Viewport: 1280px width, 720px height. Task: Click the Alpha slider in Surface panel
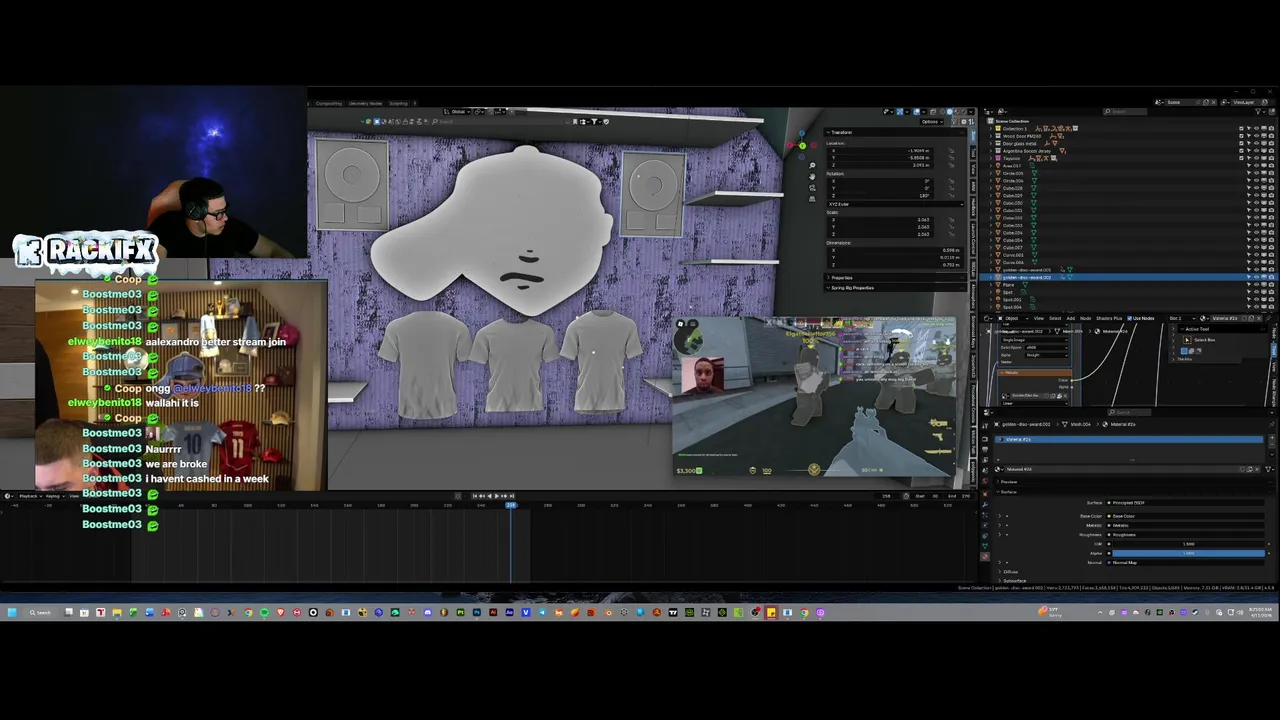point(1188,553)
